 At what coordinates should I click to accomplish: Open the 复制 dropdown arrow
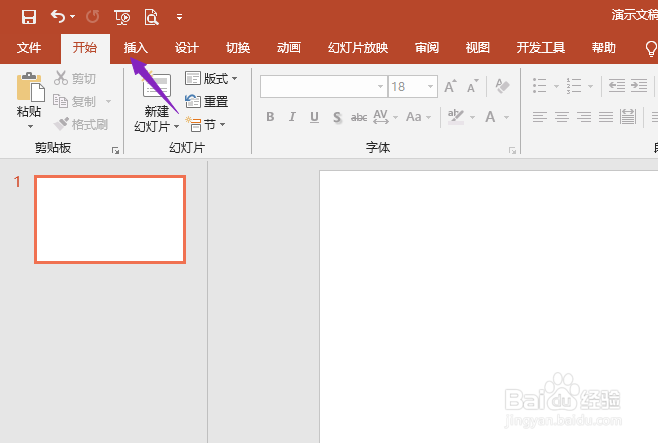click(108, 101)
